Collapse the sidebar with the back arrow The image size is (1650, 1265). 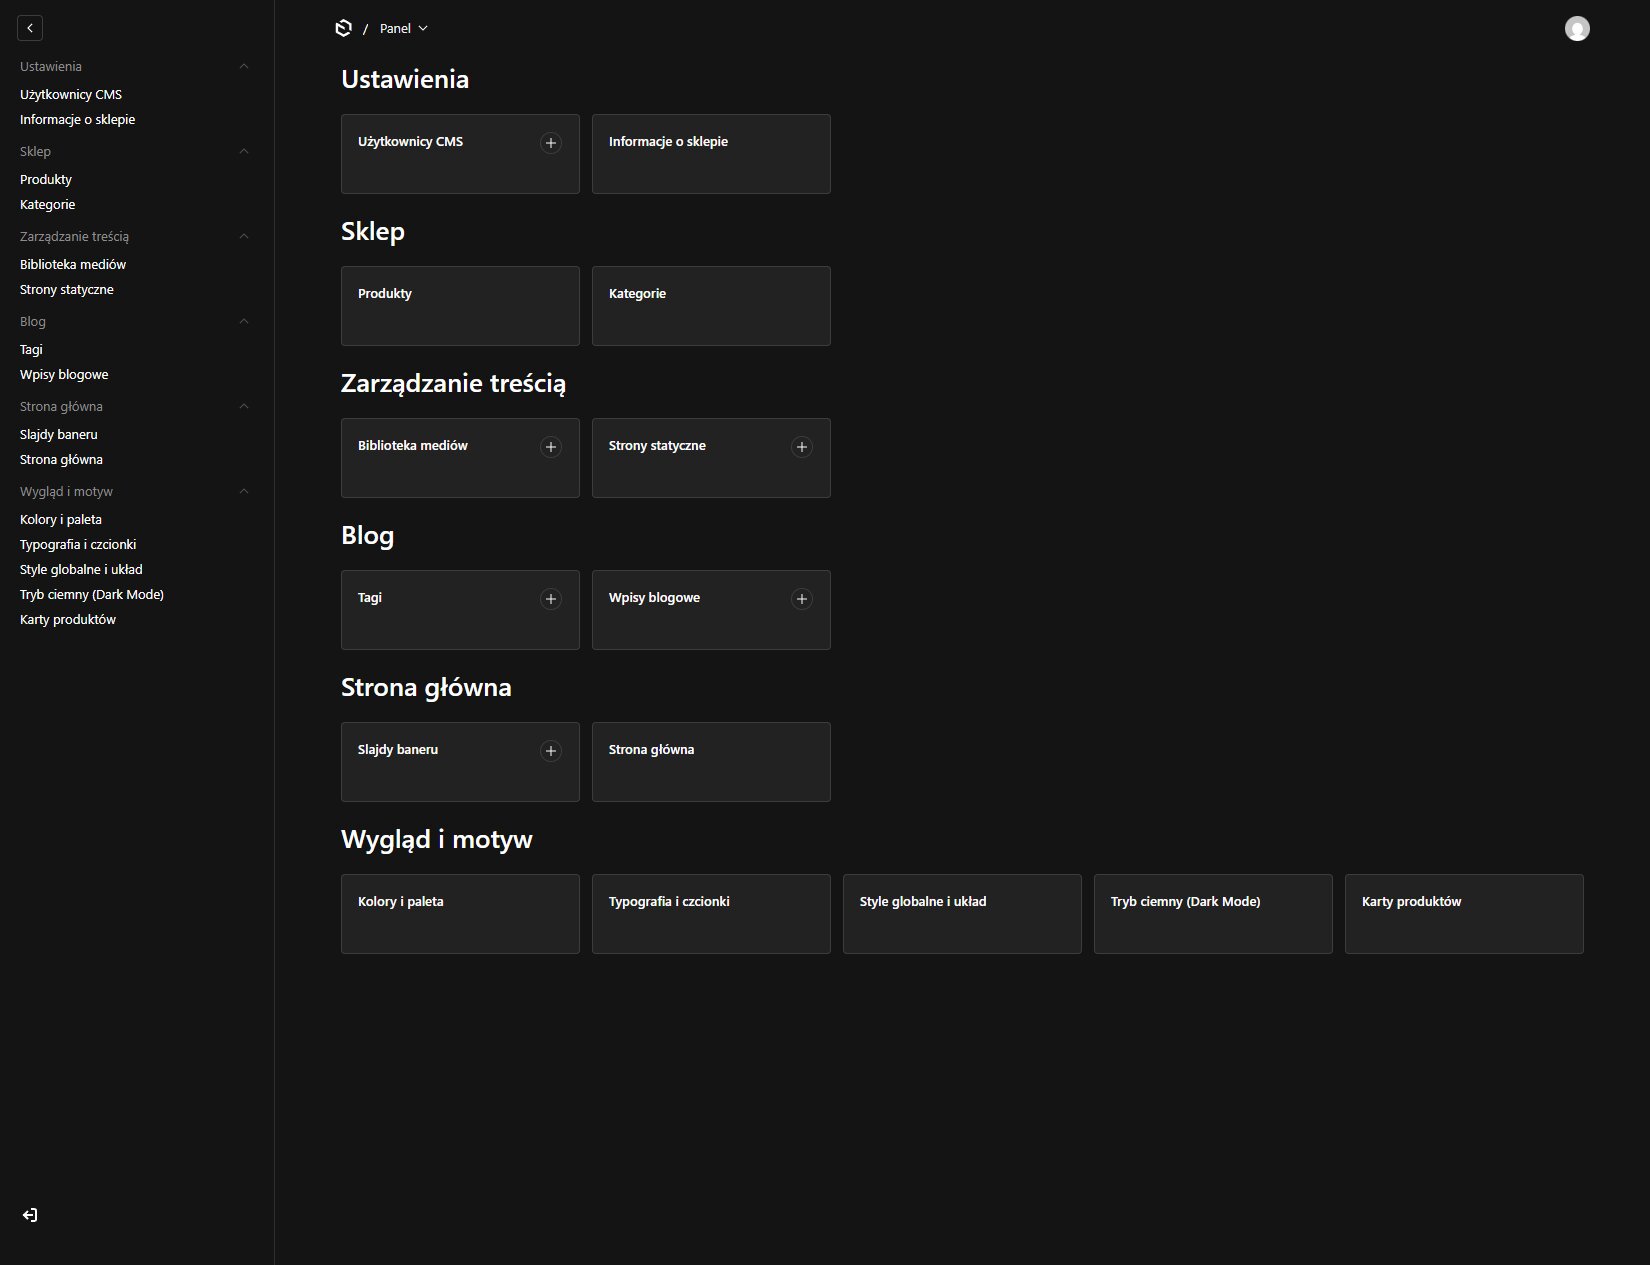pos(30,28)
